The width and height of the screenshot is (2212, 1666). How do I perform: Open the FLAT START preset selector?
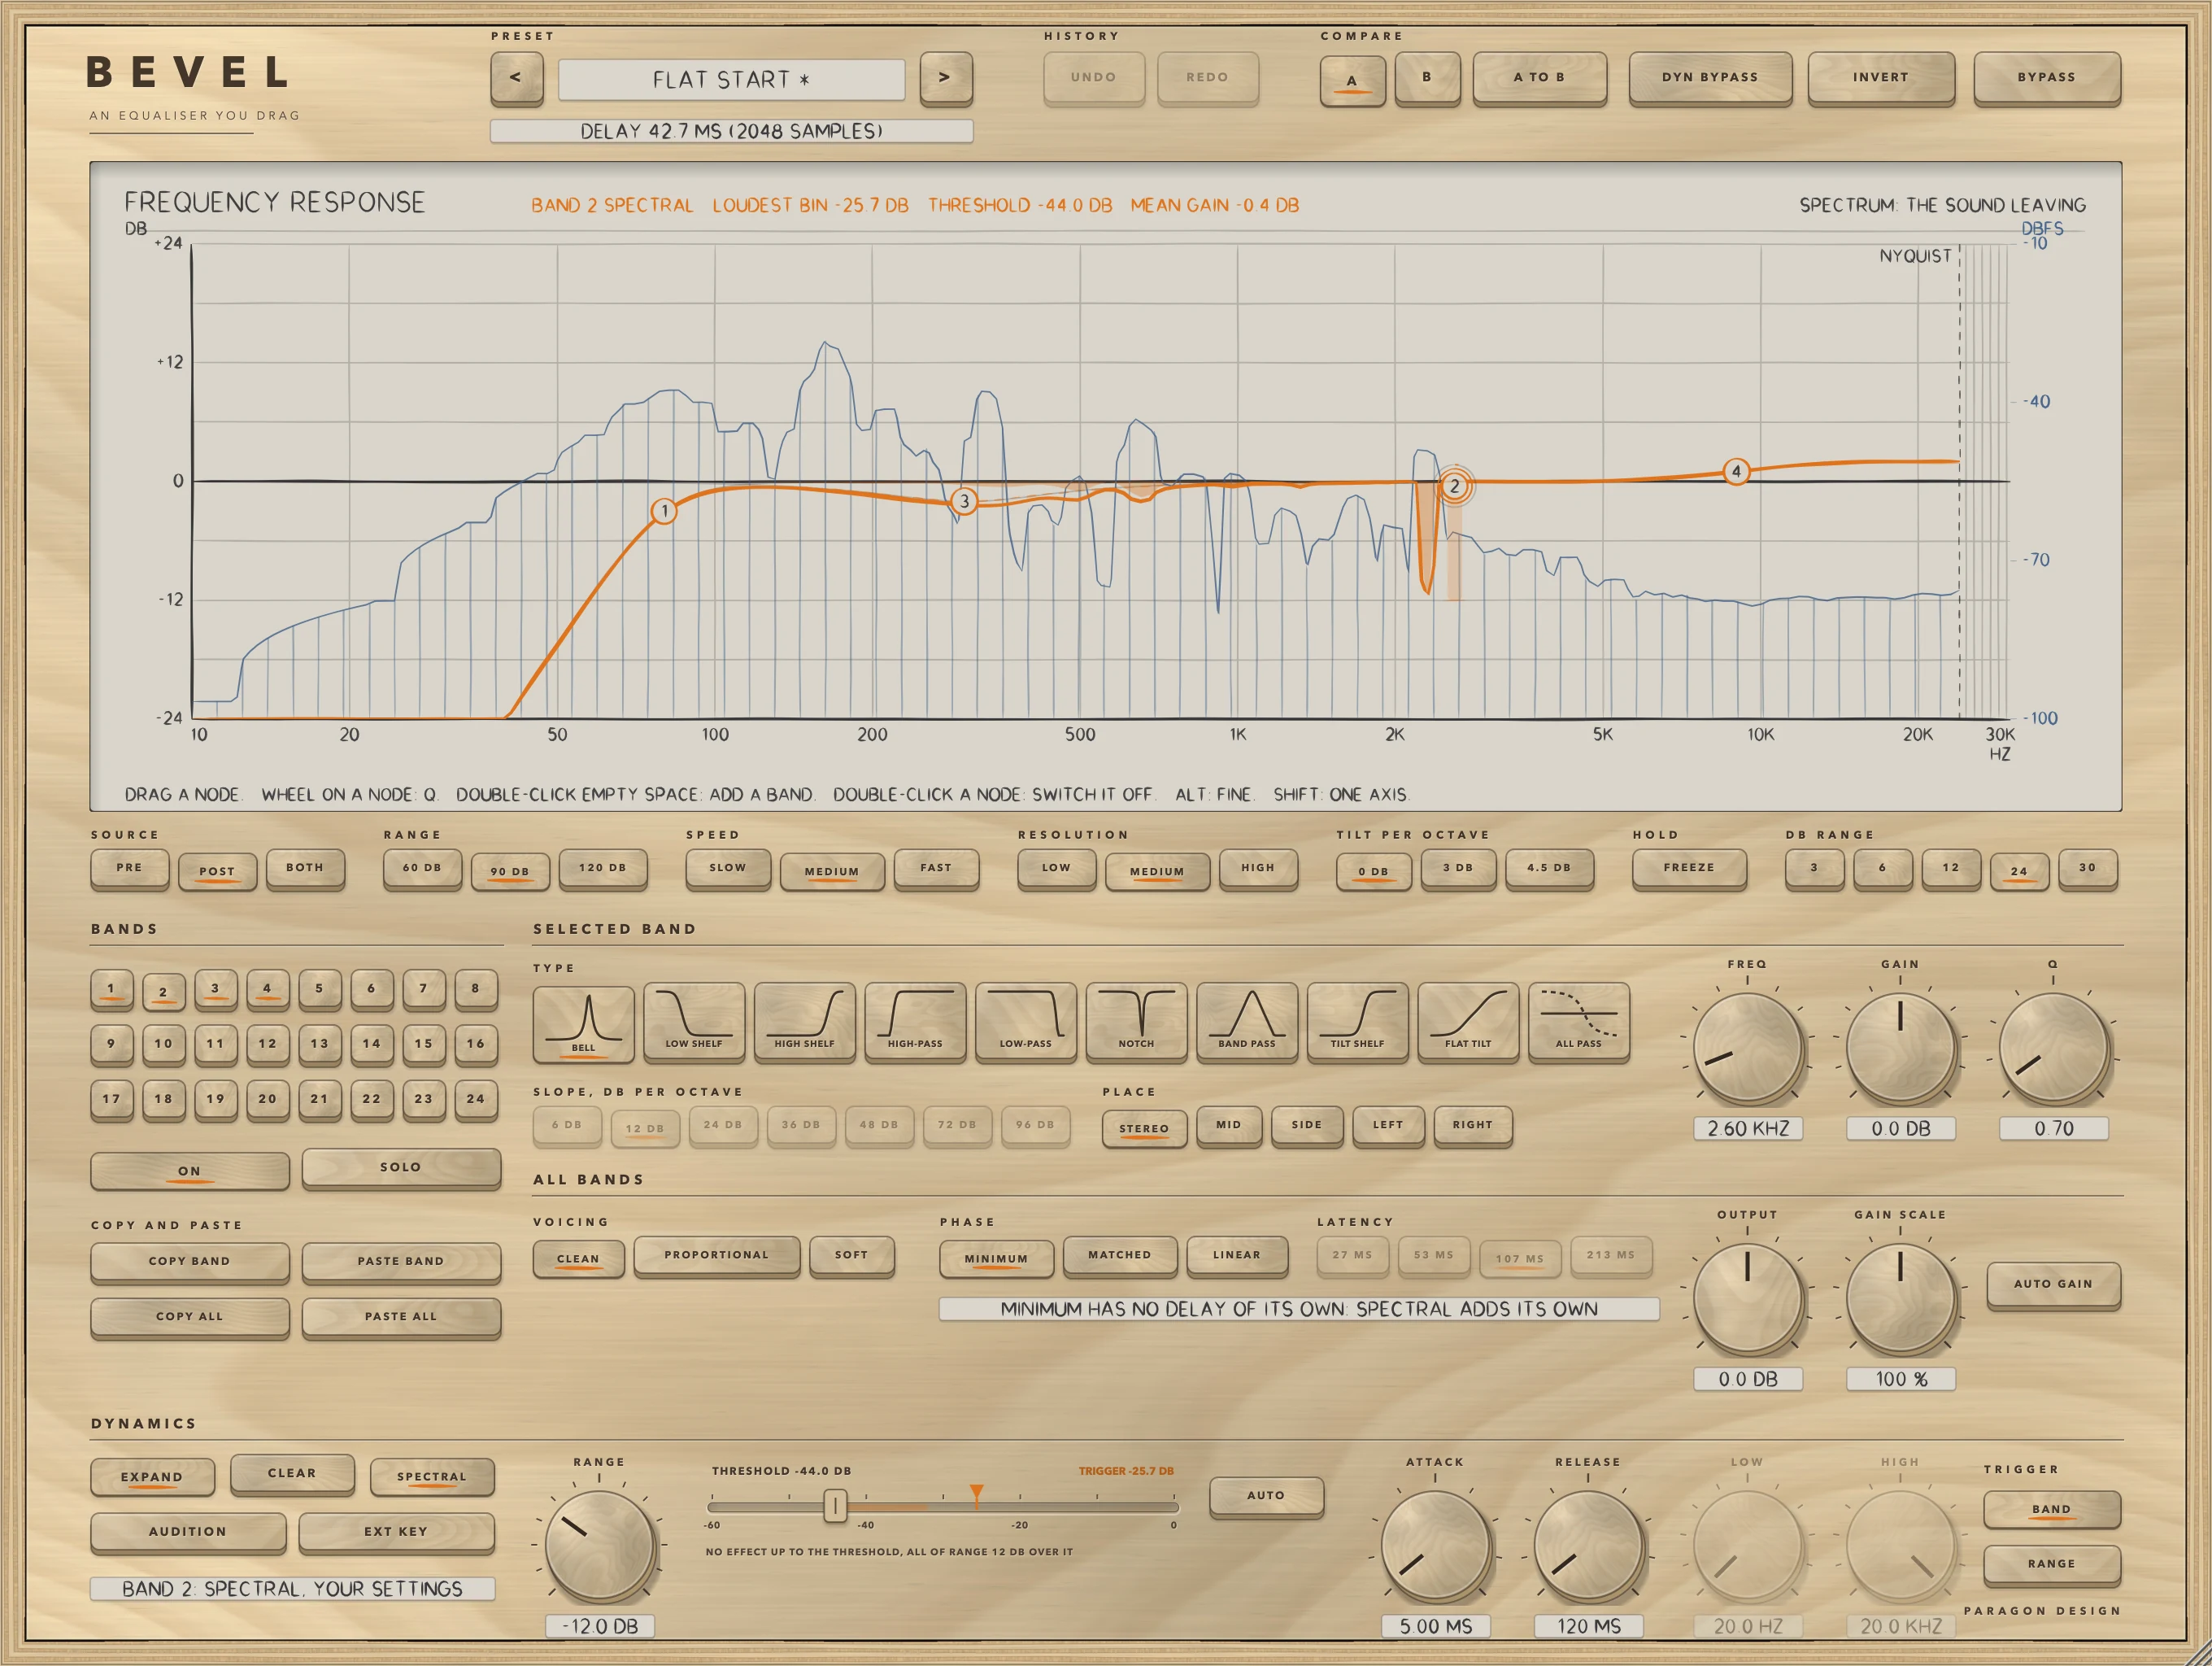point(731,79)
